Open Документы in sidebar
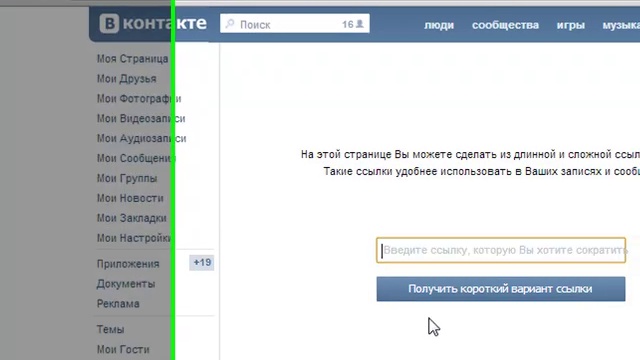640x360 pixels. tap(126, 284)
